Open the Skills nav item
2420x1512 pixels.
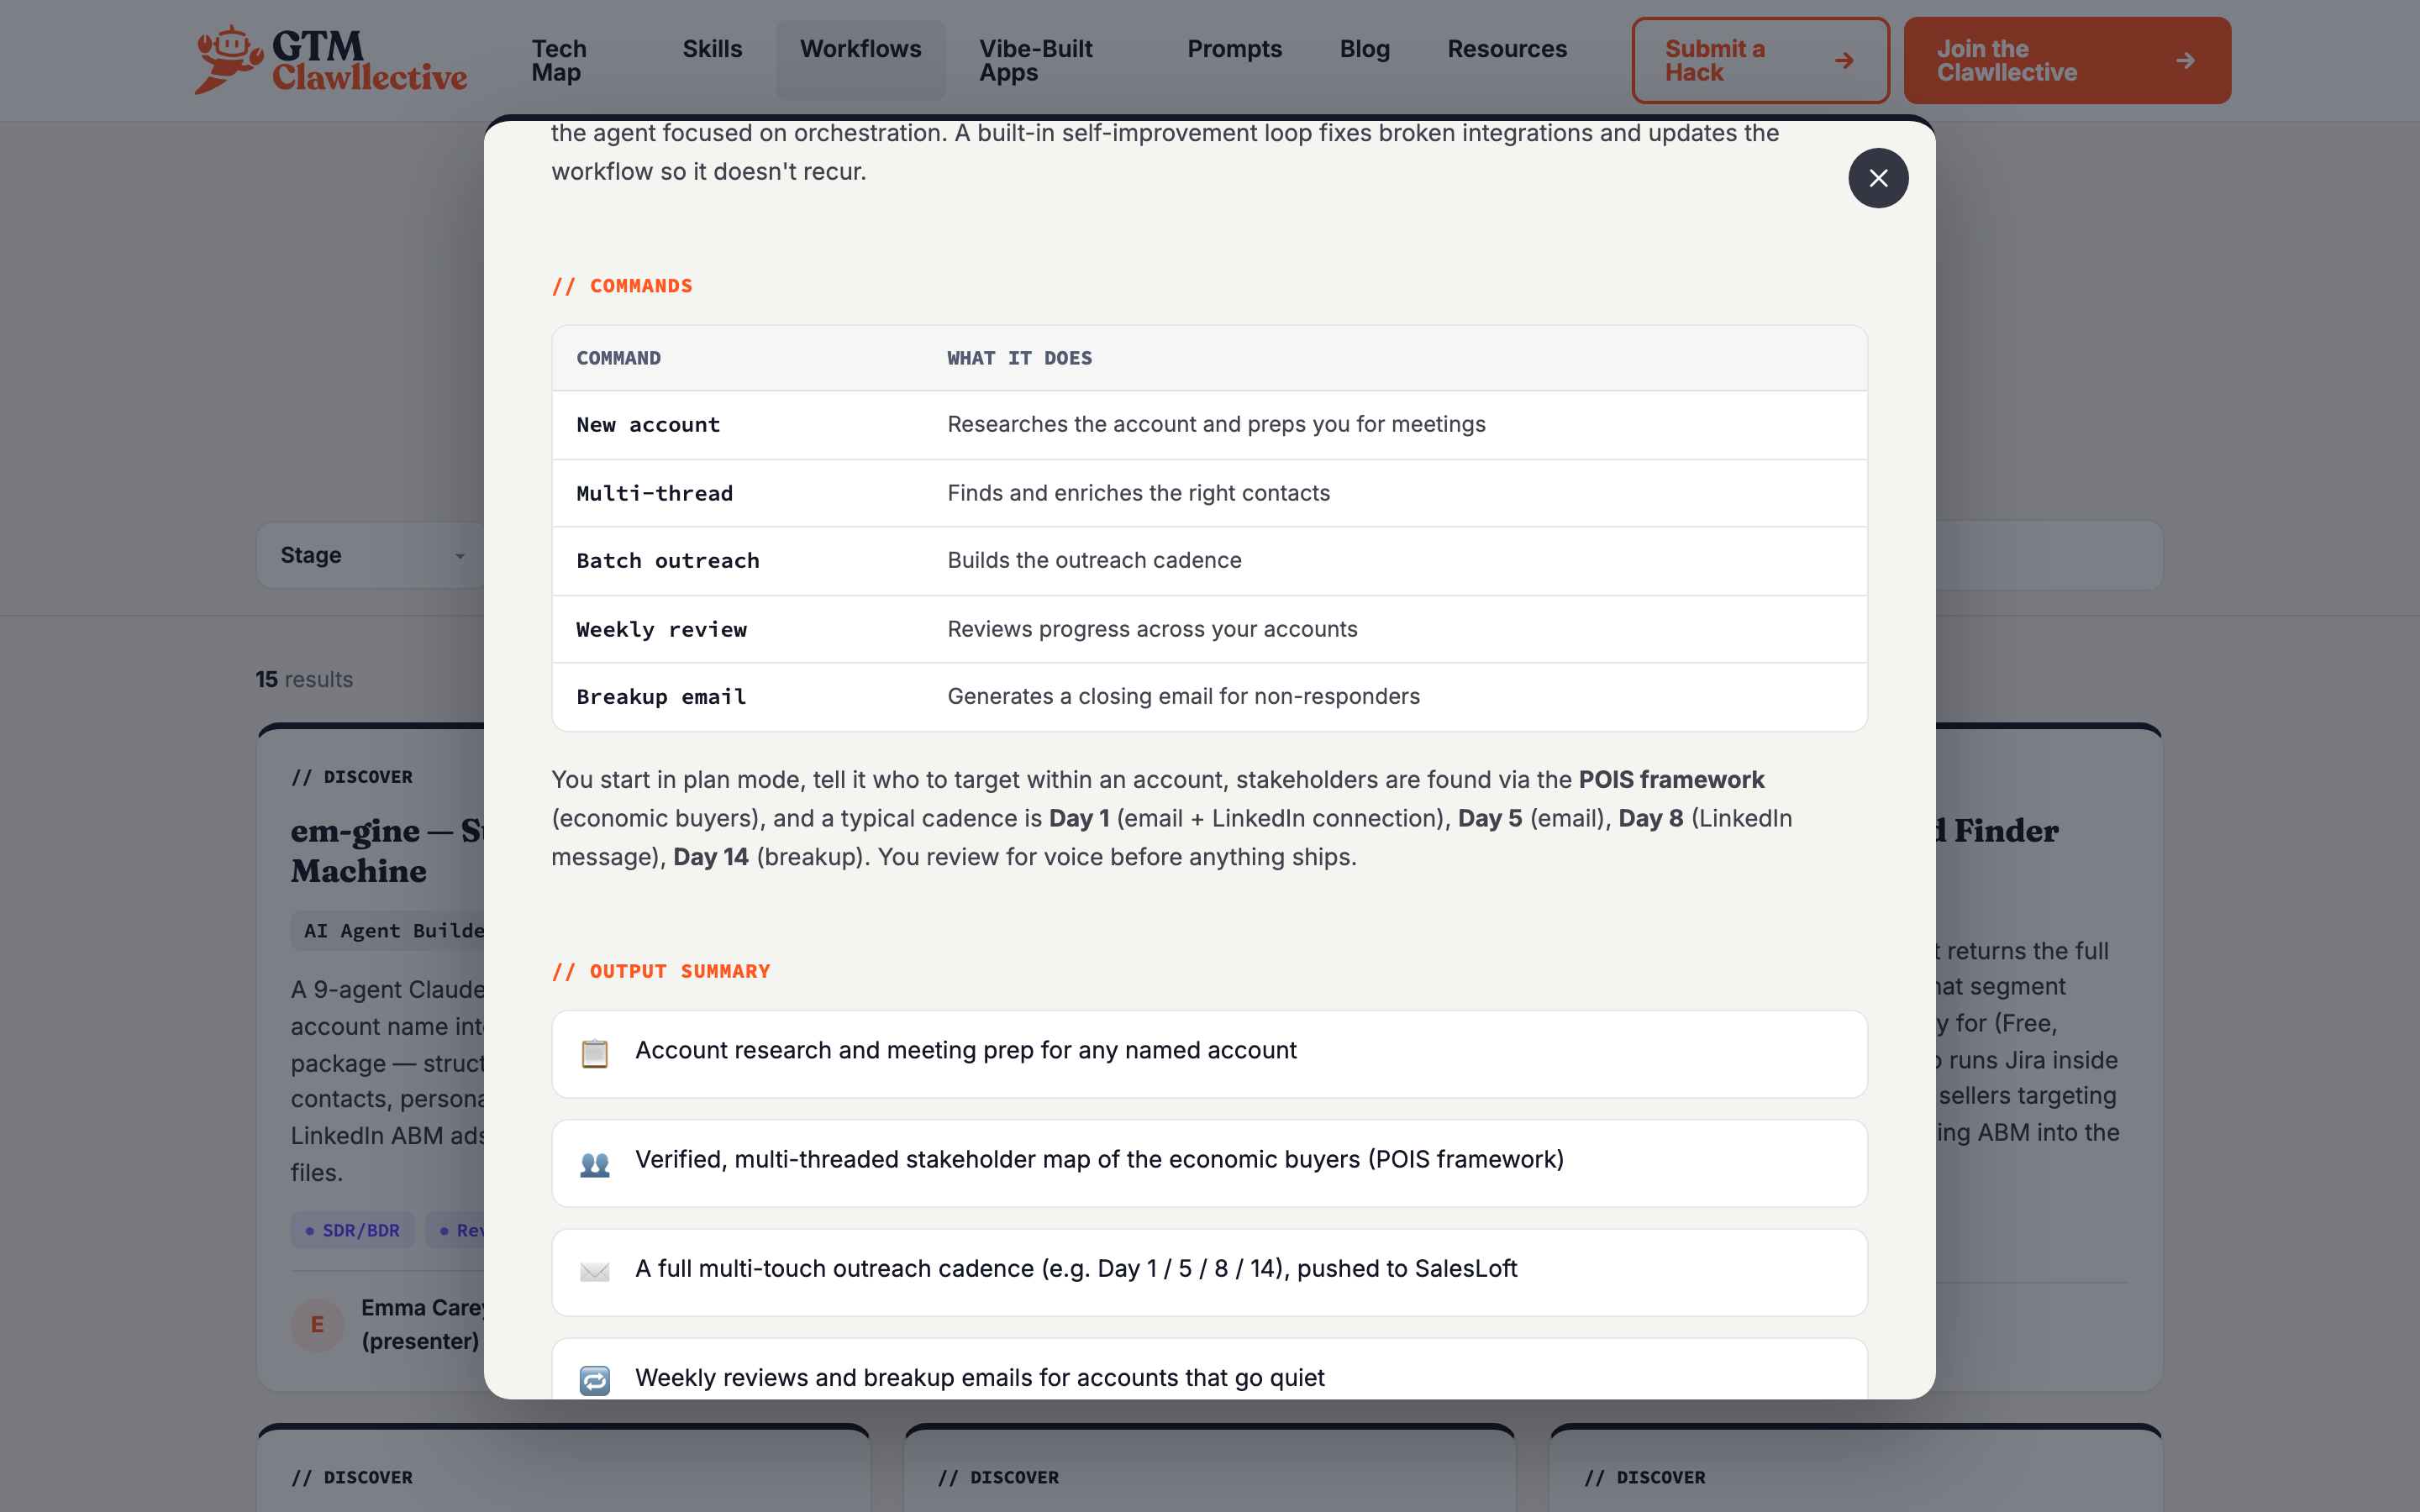[x=712, y=49]
